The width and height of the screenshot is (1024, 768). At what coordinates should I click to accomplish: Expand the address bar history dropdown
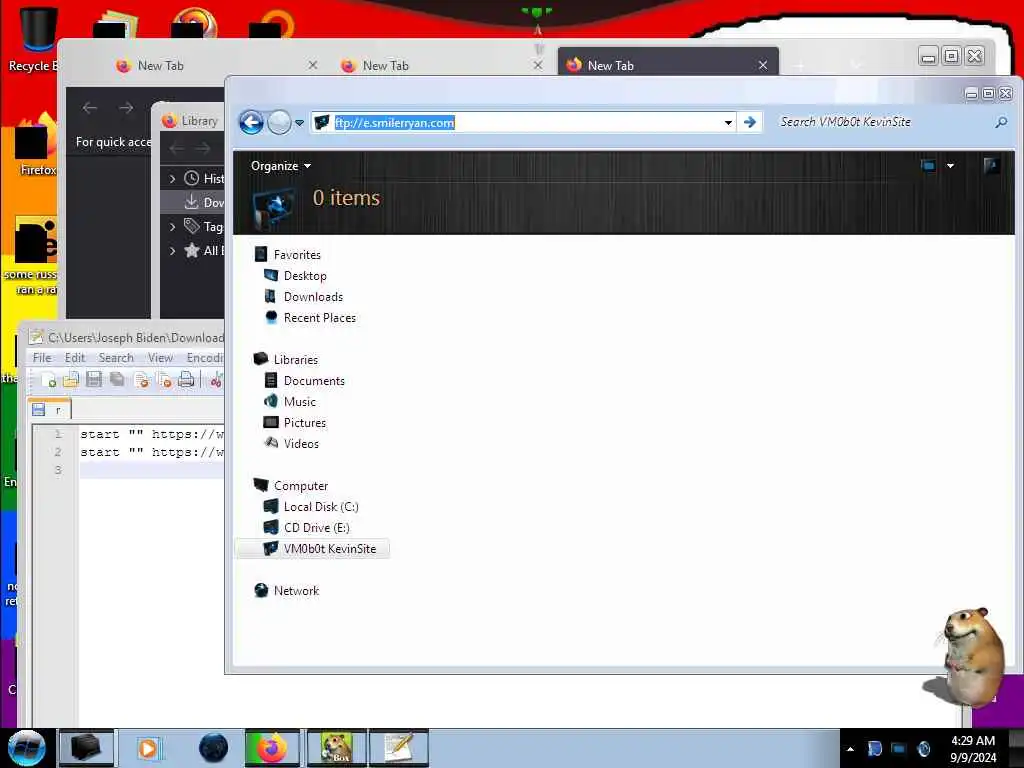[x=728, y=123]
